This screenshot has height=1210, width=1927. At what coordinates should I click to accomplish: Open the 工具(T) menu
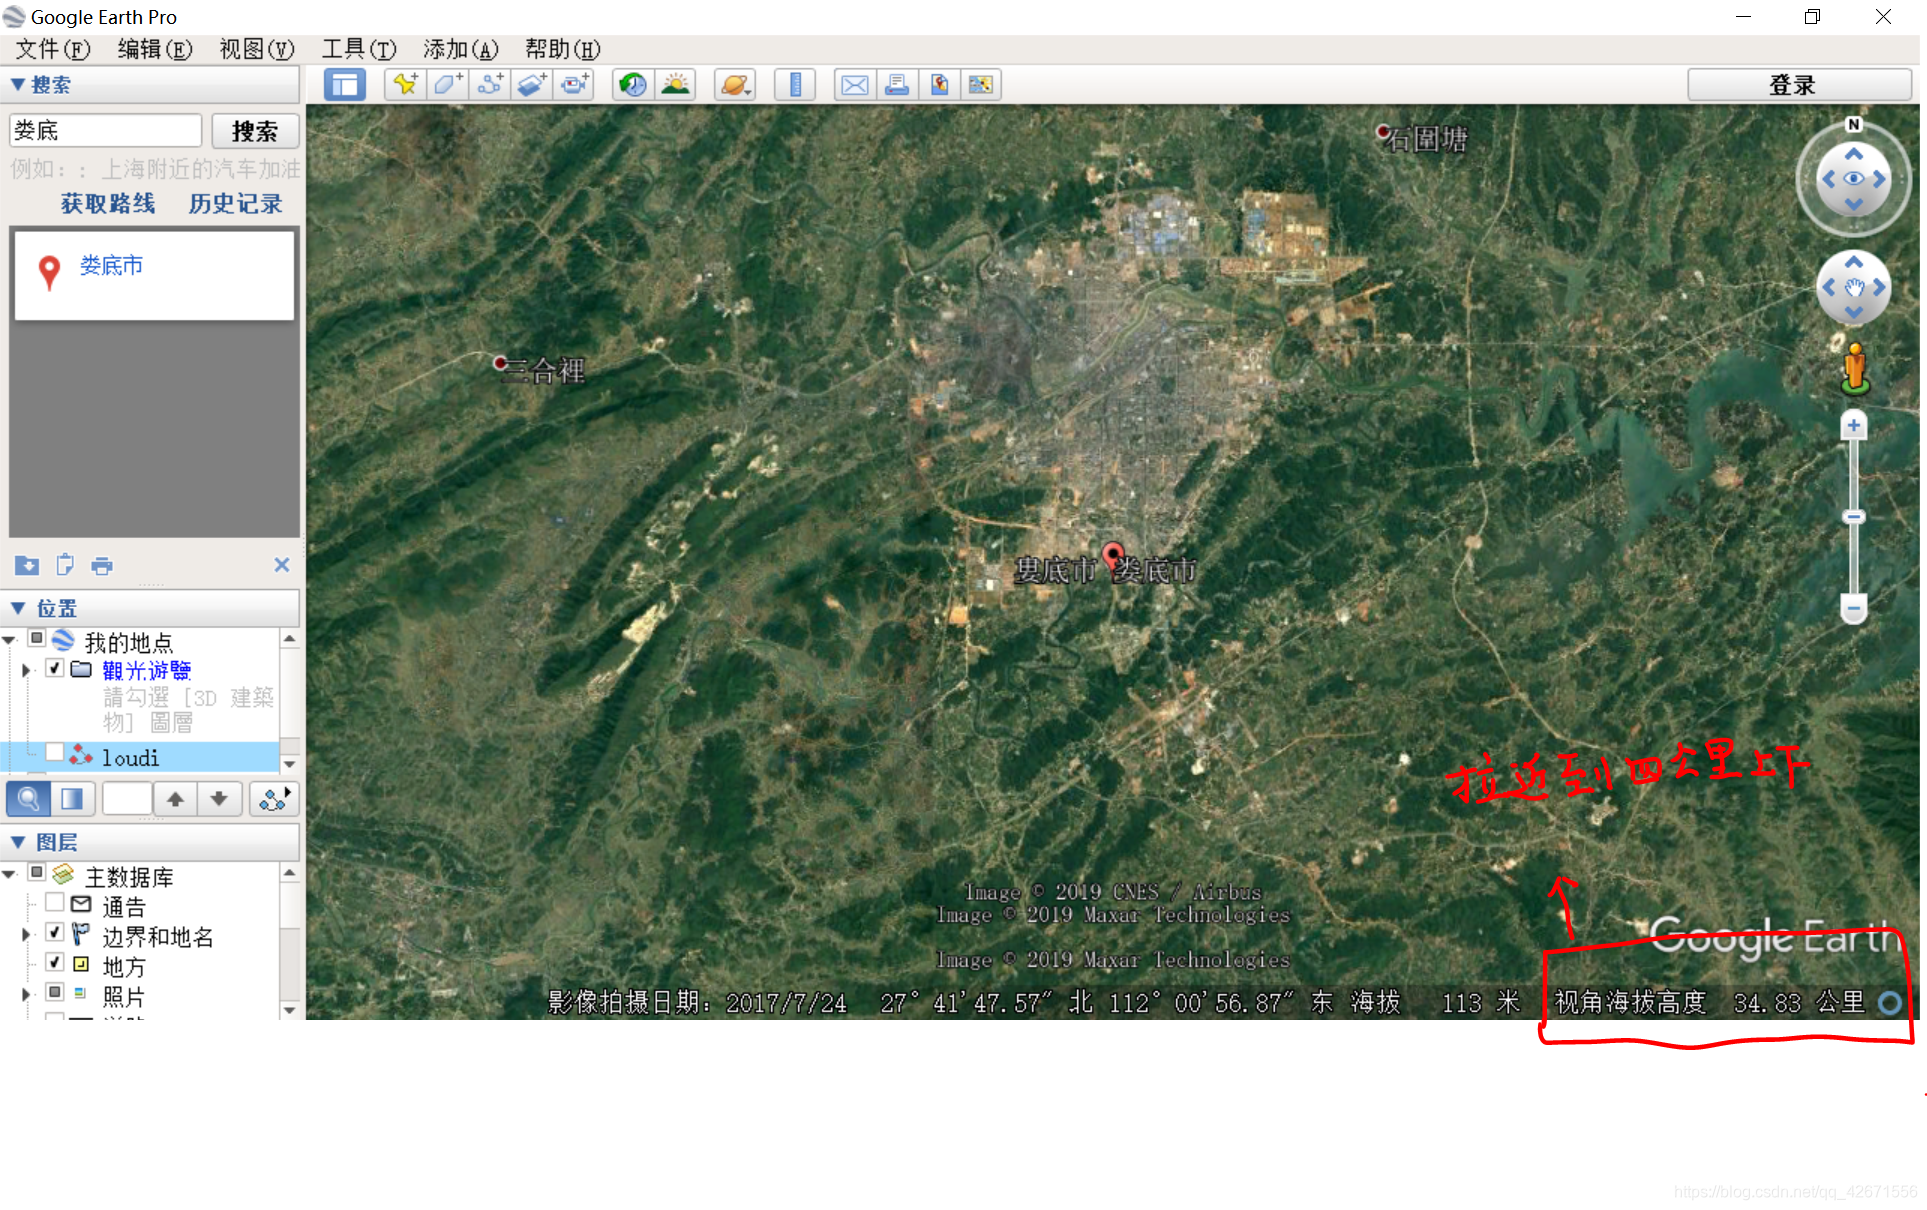(x=358, y=49)
